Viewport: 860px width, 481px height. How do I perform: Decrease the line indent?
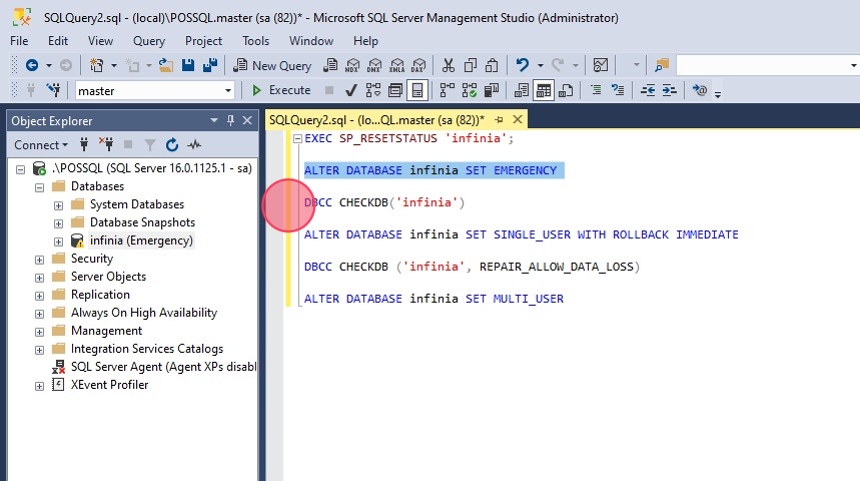coord(648,90)
